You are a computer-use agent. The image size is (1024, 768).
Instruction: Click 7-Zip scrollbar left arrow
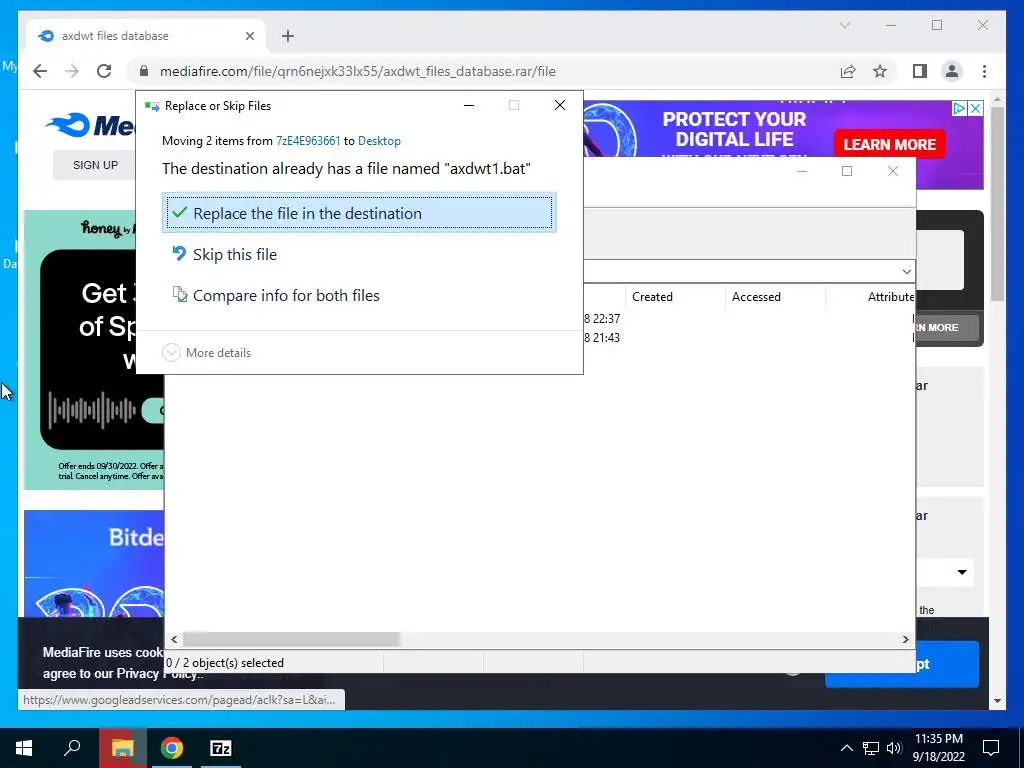point(174,639)
